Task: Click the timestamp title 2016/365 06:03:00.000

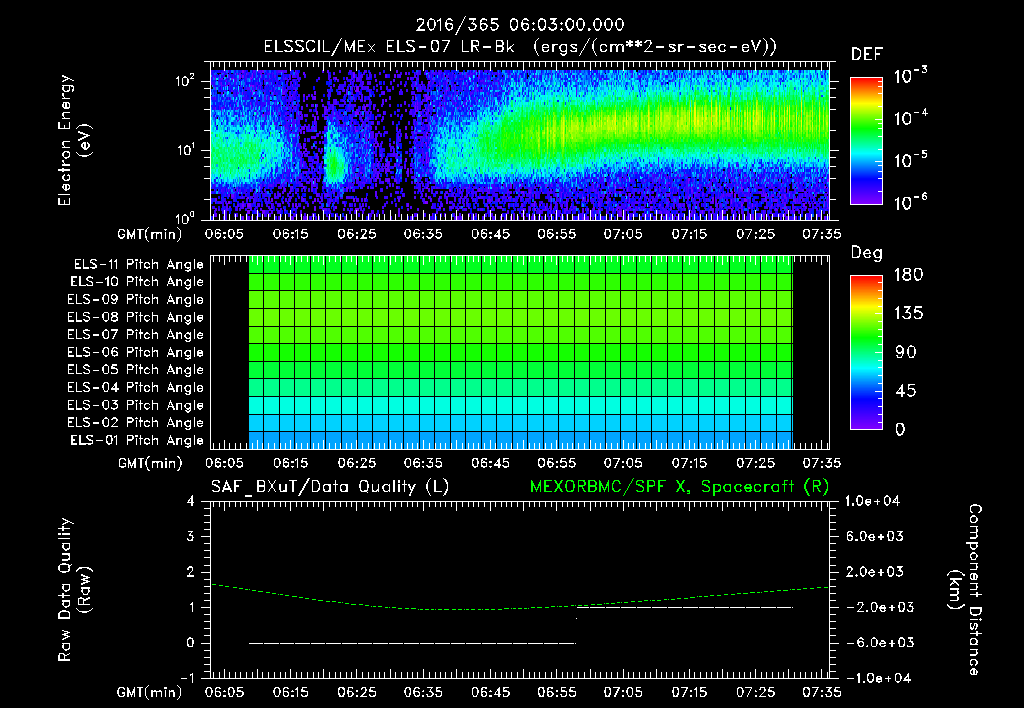Action: tap(520, 25)
